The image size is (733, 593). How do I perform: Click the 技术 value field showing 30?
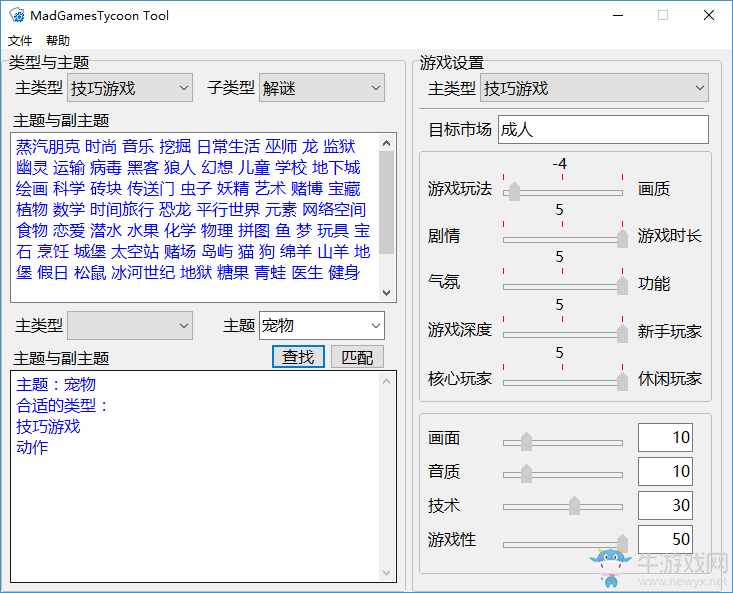tap(665, 505)
